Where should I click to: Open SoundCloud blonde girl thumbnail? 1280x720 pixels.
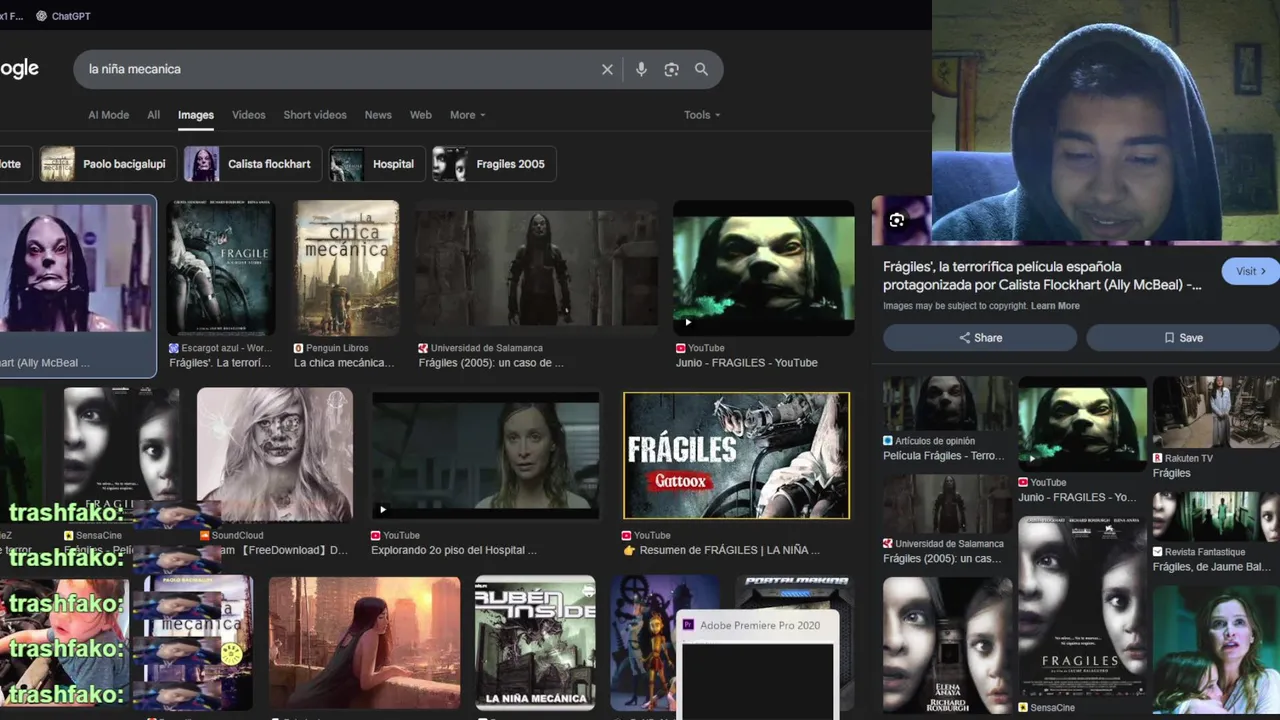[275, 455]
